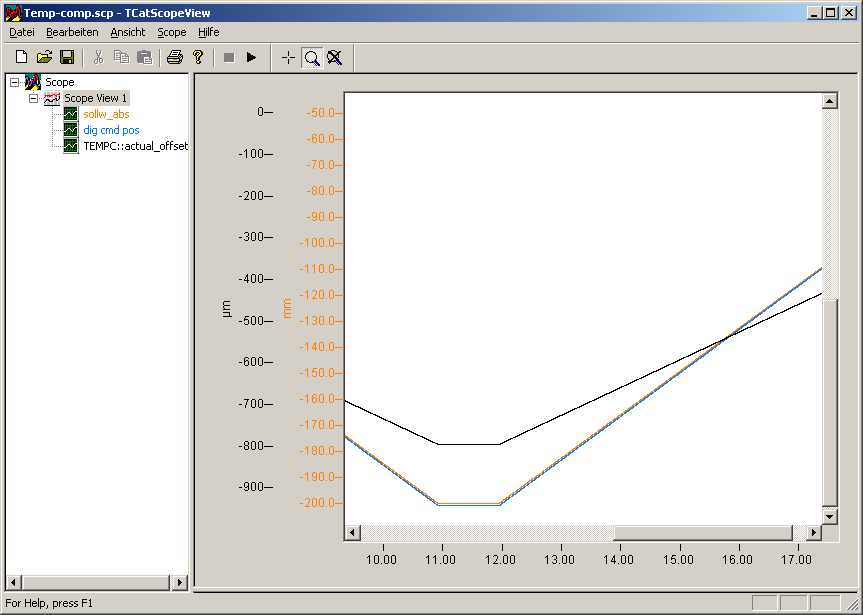Open the Datei menu
This screenshot has width=863, height=615.
pos(22,32)
